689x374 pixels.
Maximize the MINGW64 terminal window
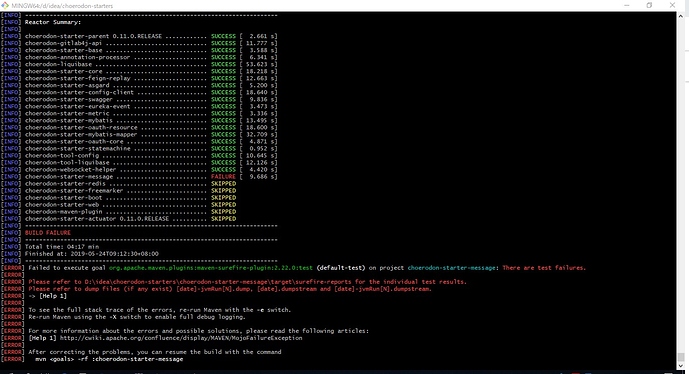coord(649,5)
